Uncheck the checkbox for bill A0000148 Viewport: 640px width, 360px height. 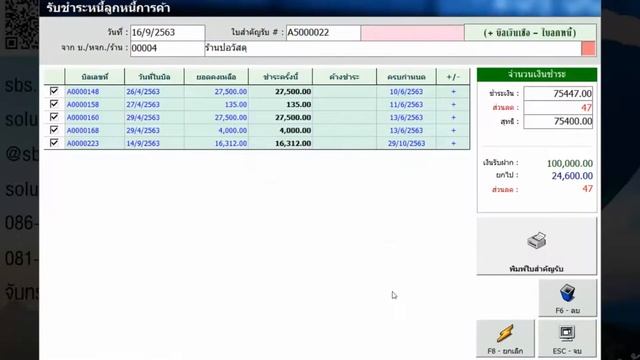click(54, 91)
